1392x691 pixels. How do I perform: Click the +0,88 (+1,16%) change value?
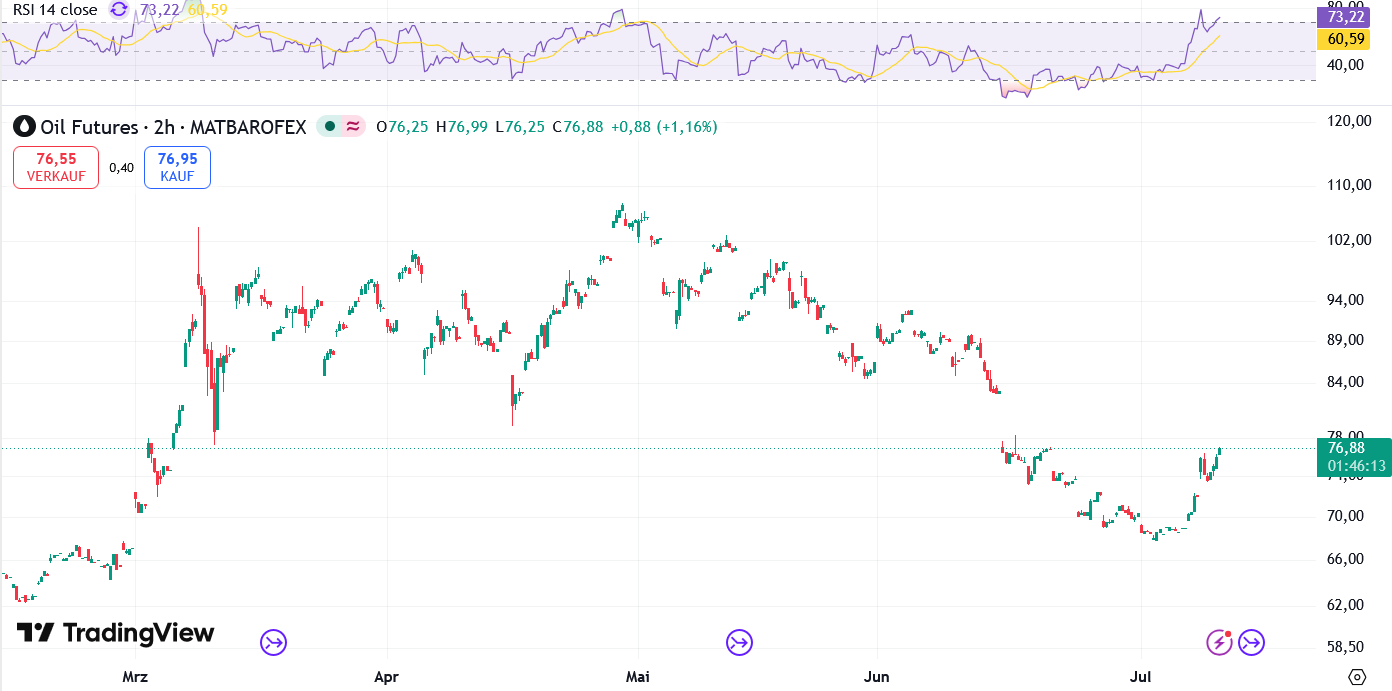(x=664, y=127)
